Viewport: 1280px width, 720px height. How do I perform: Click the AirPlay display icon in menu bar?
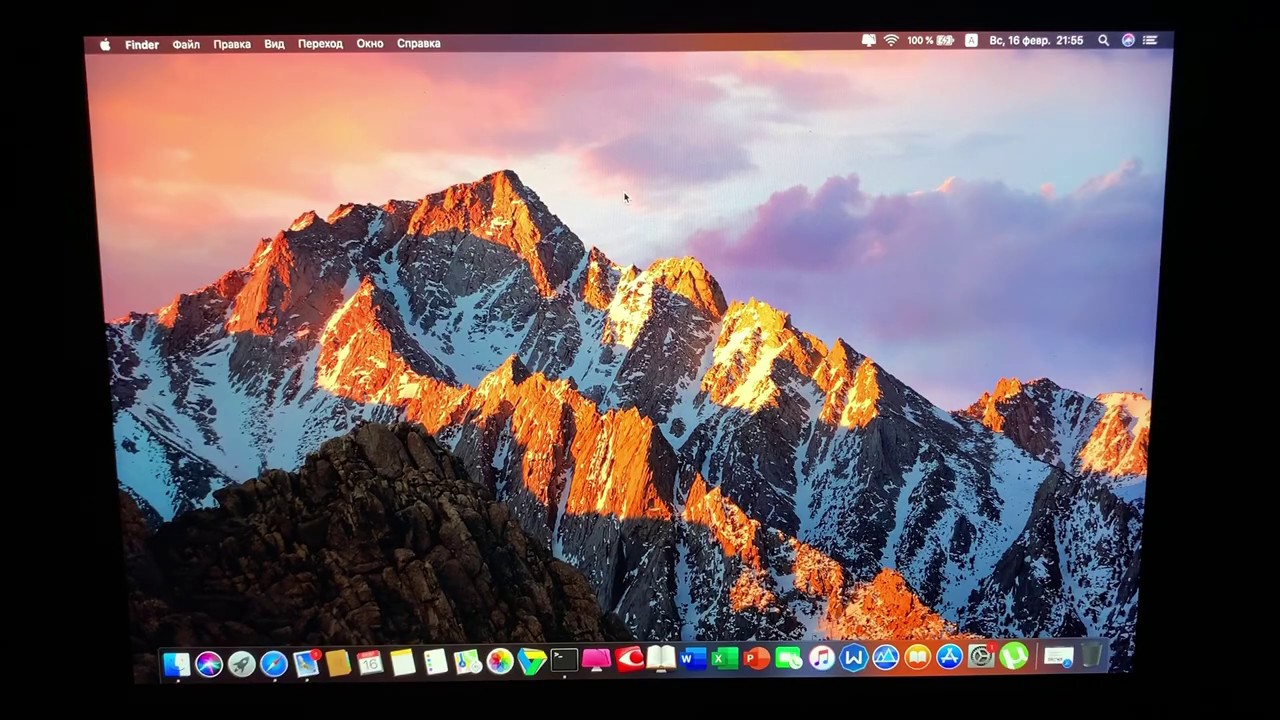(x=868, y=41)
